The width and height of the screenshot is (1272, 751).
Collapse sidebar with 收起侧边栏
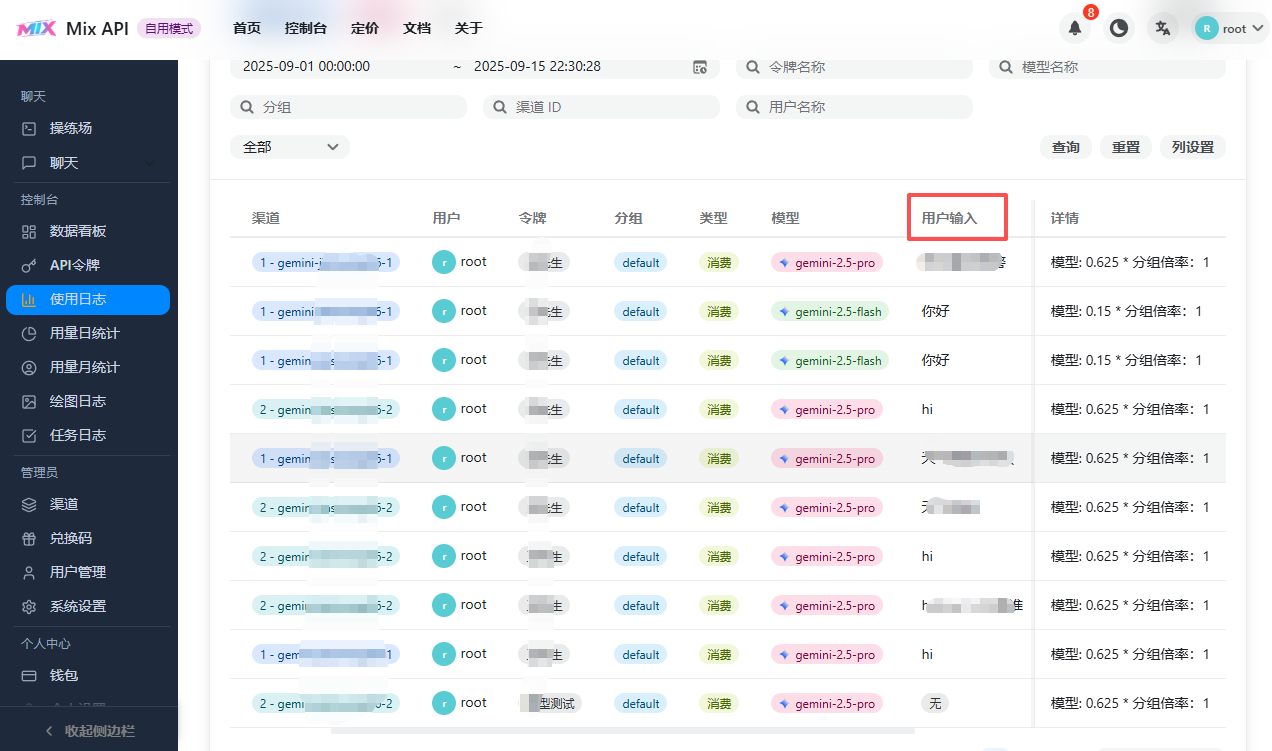tap(89, 731)
